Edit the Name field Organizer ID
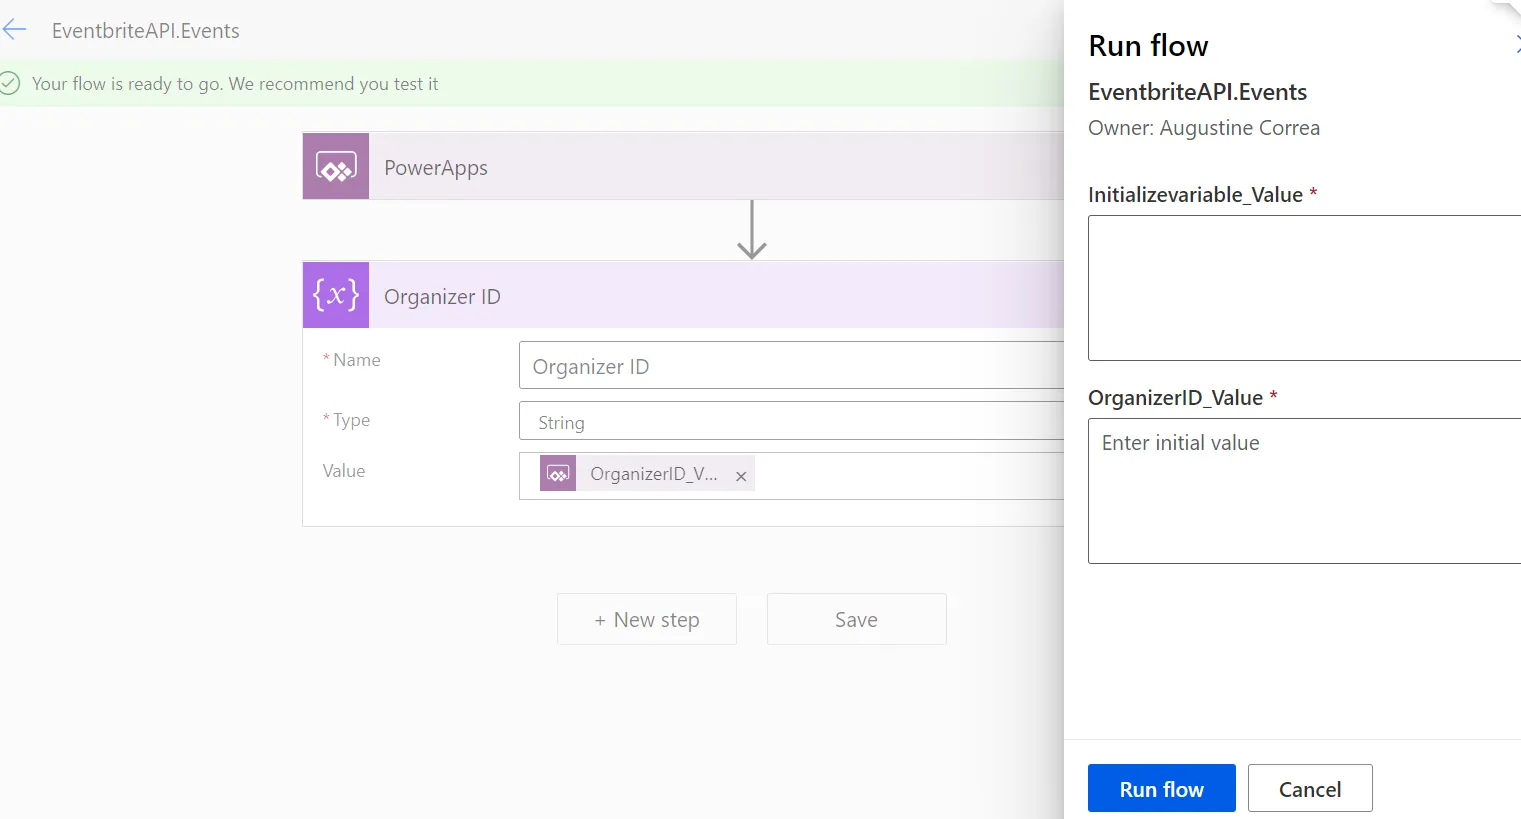 coord(790,366)
